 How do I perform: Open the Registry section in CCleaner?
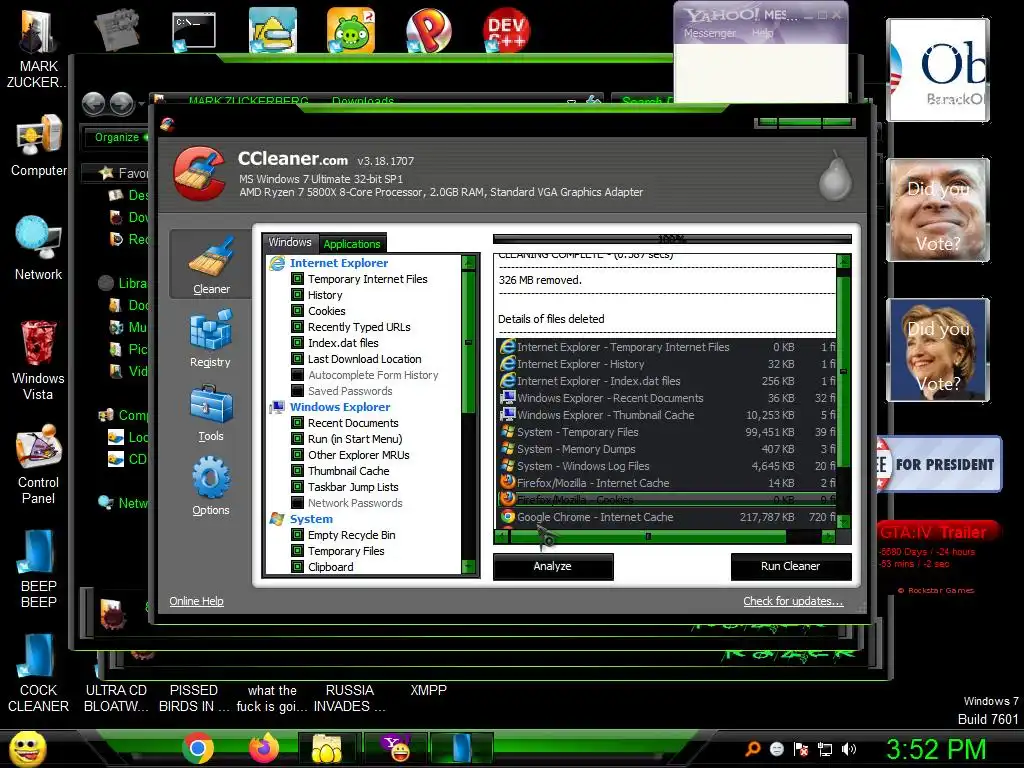[x=210, y=338]
